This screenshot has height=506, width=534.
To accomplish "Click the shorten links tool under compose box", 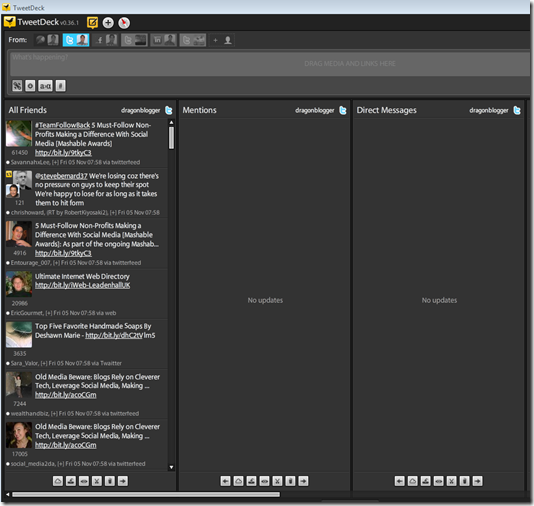I will click(x=17, y=85).
